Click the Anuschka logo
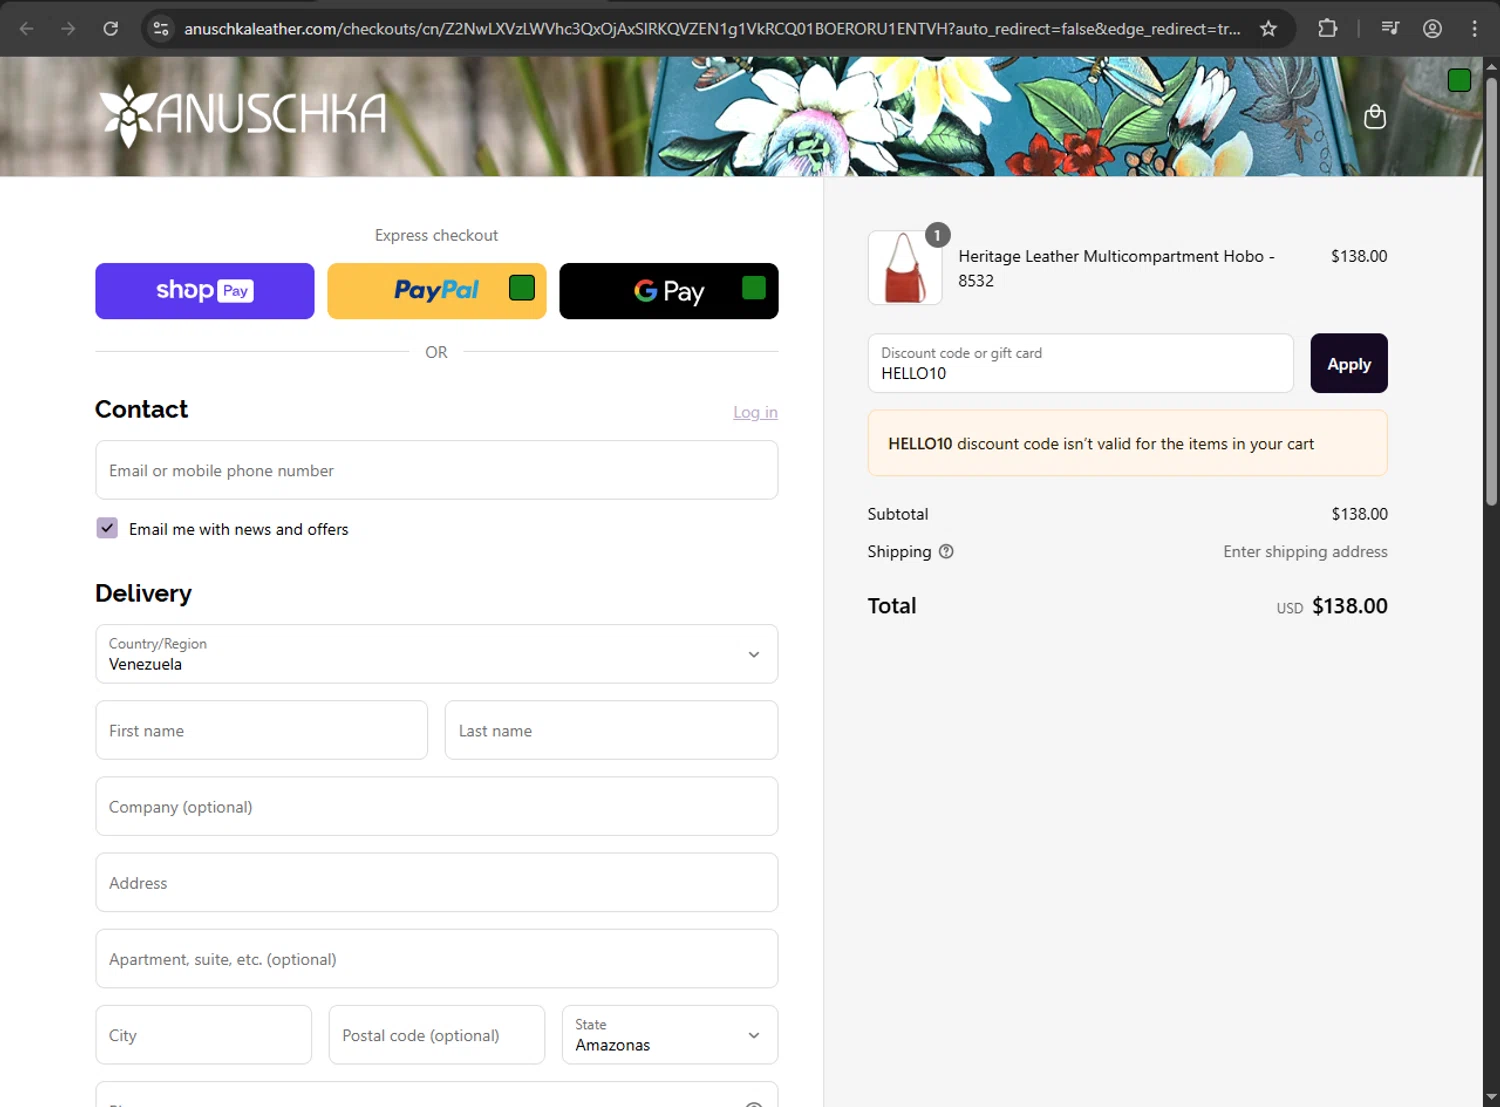Screen dimensions: 1500x1107 pos(243,115)
